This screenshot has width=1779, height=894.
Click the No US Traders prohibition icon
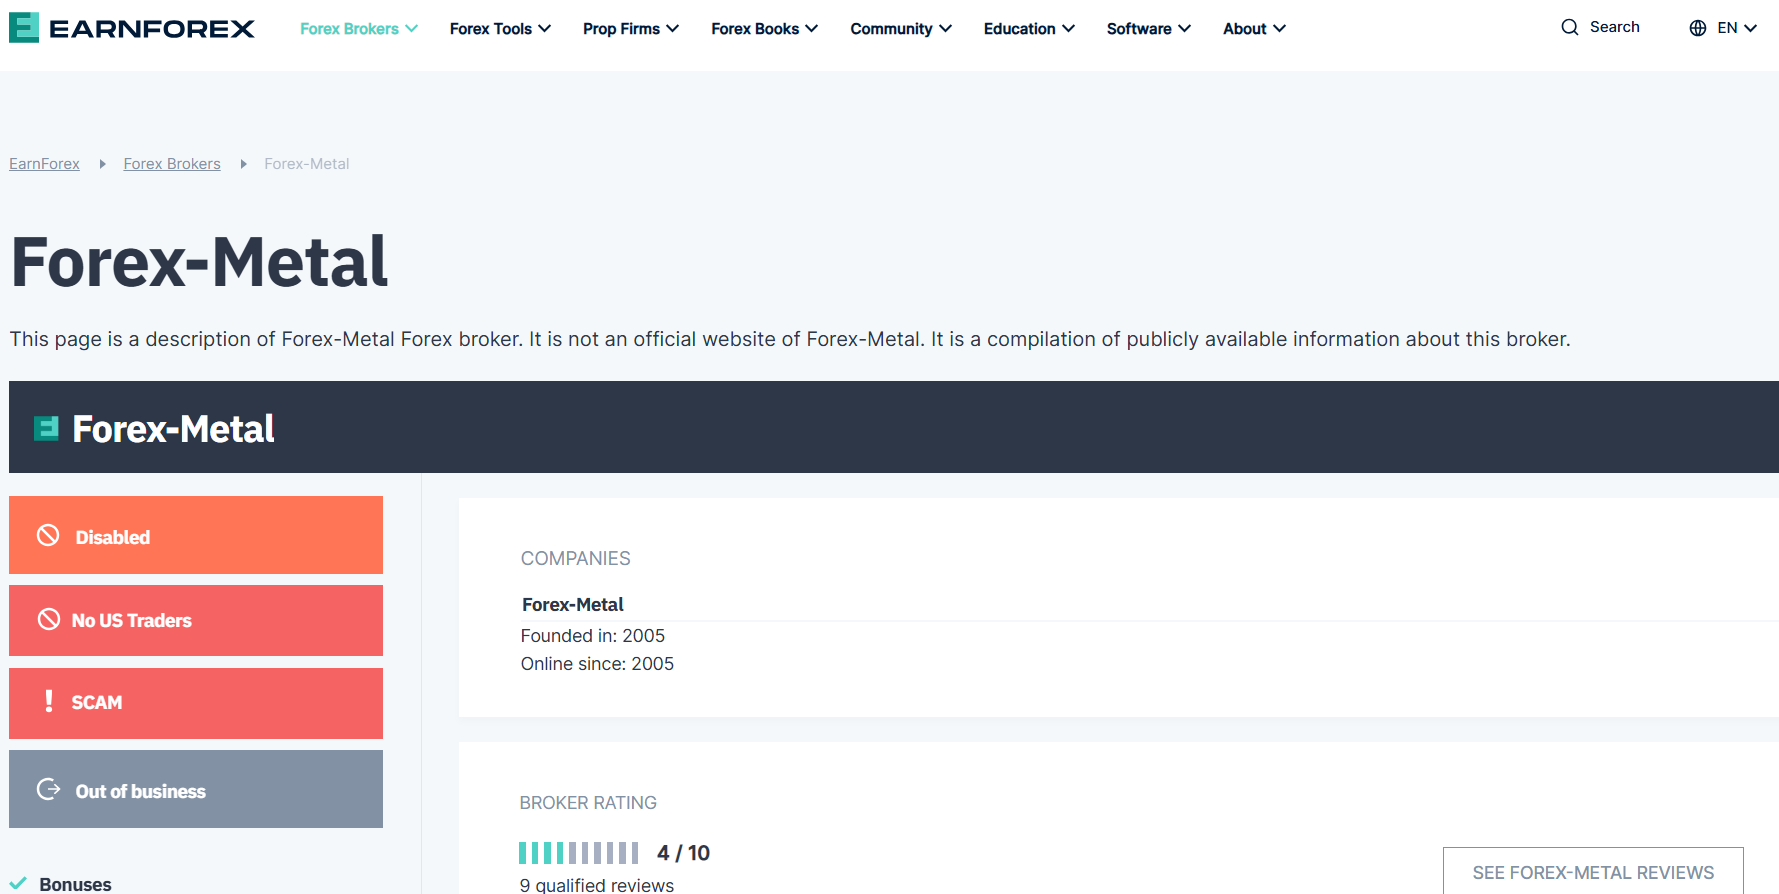pyautogui.click(x=48, y=619)
